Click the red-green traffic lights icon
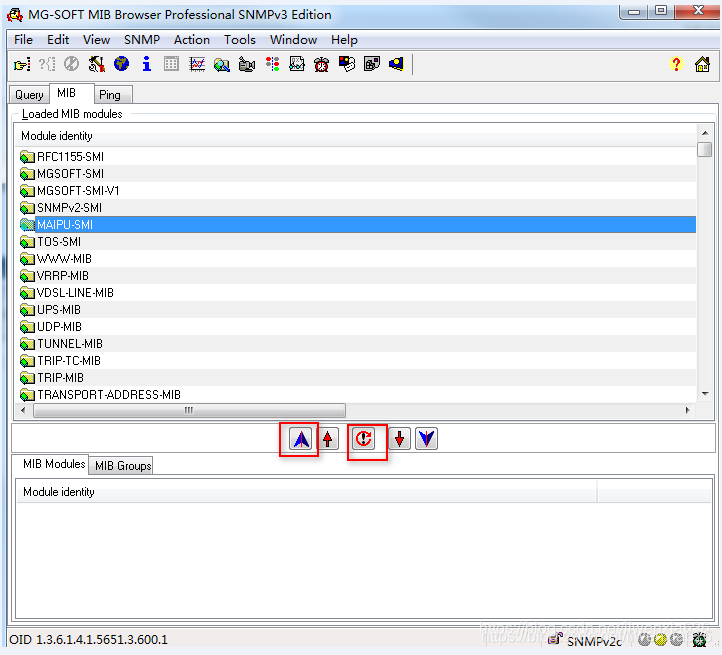Viewport: 722px width, 655px height. tap(272, 64)
